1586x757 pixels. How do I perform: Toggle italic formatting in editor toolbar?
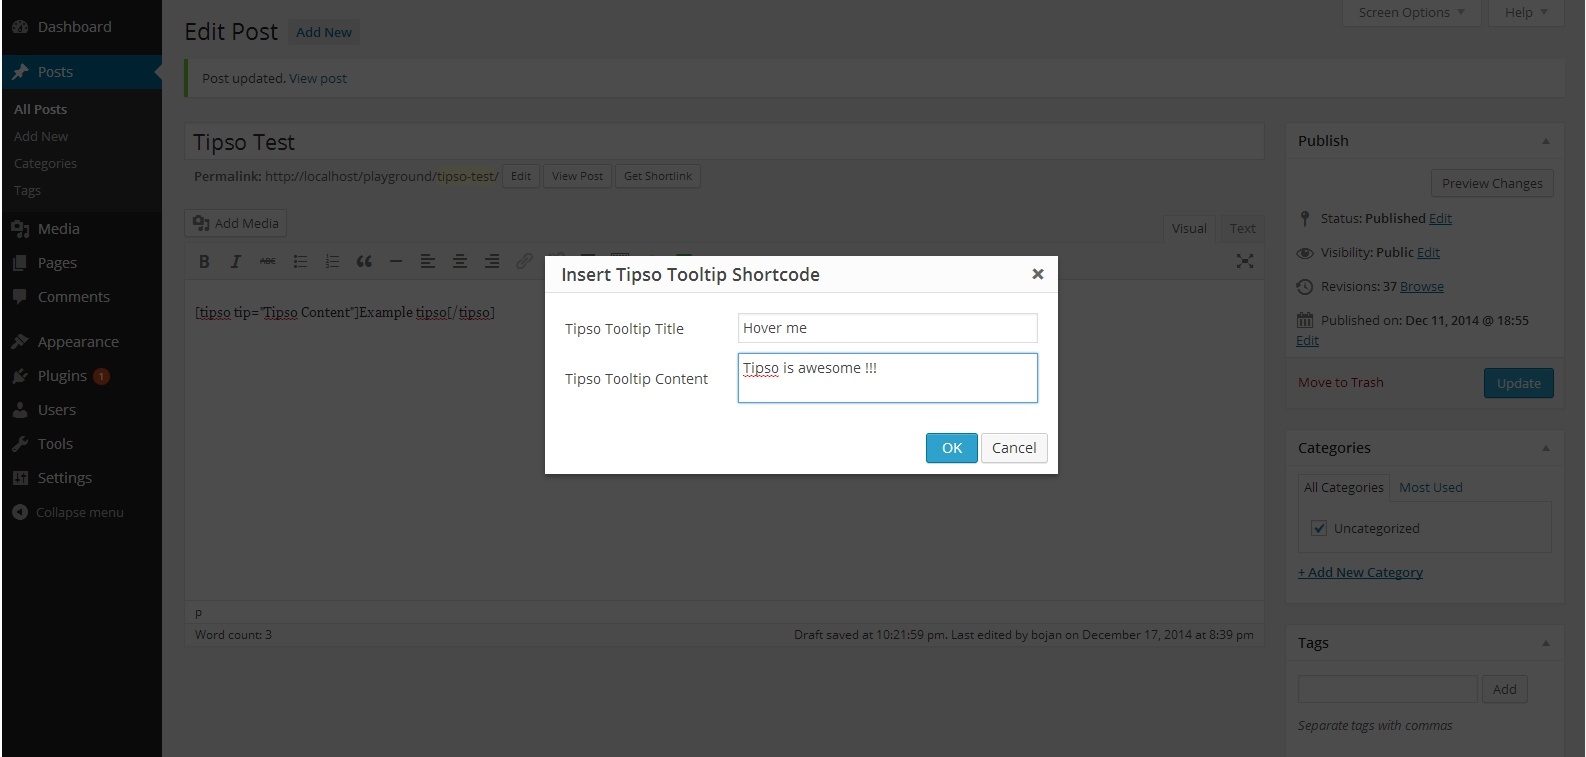[x=236, y=261]
